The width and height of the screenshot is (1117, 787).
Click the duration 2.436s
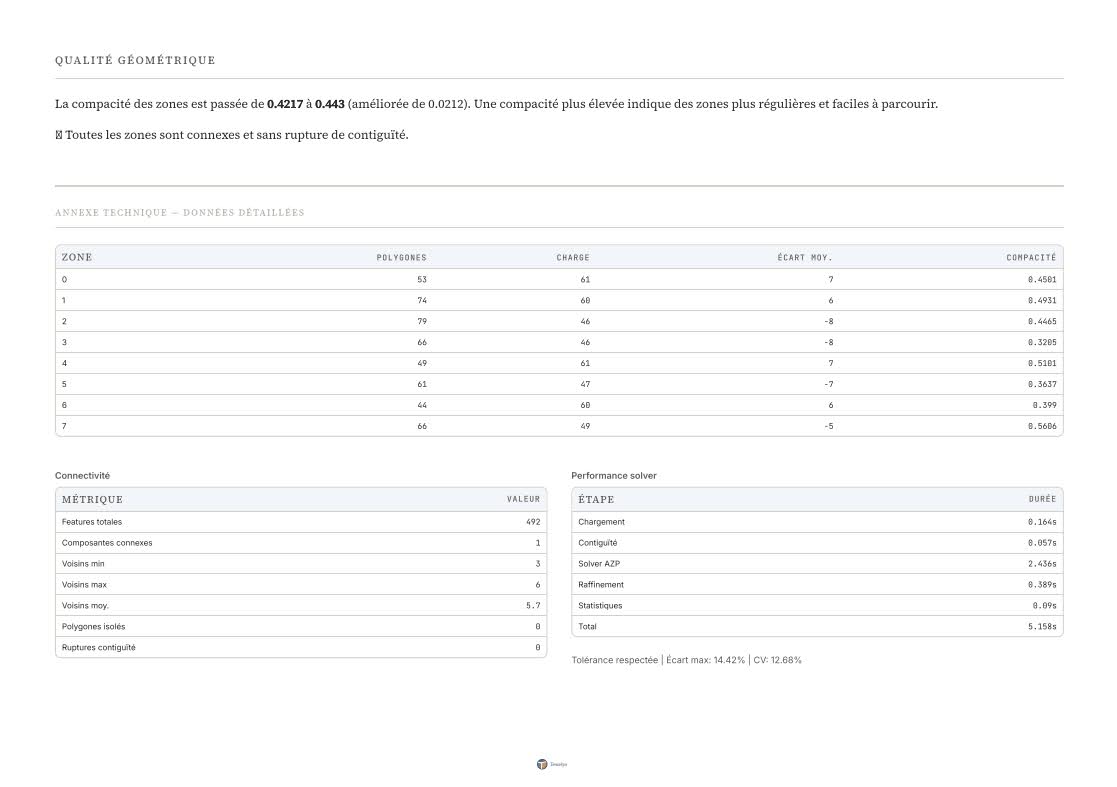[1042, 564]
